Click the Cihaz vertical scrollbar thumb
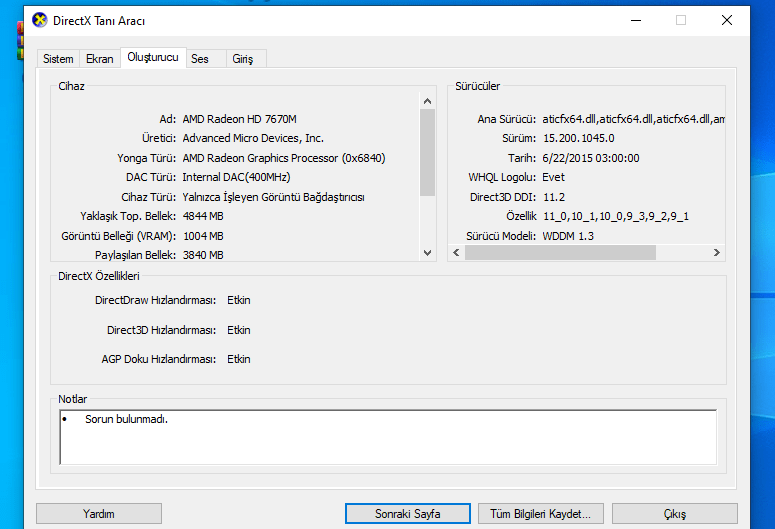This screenshot has width=775, height=529. pyautogui.click(x=428, y=152)
